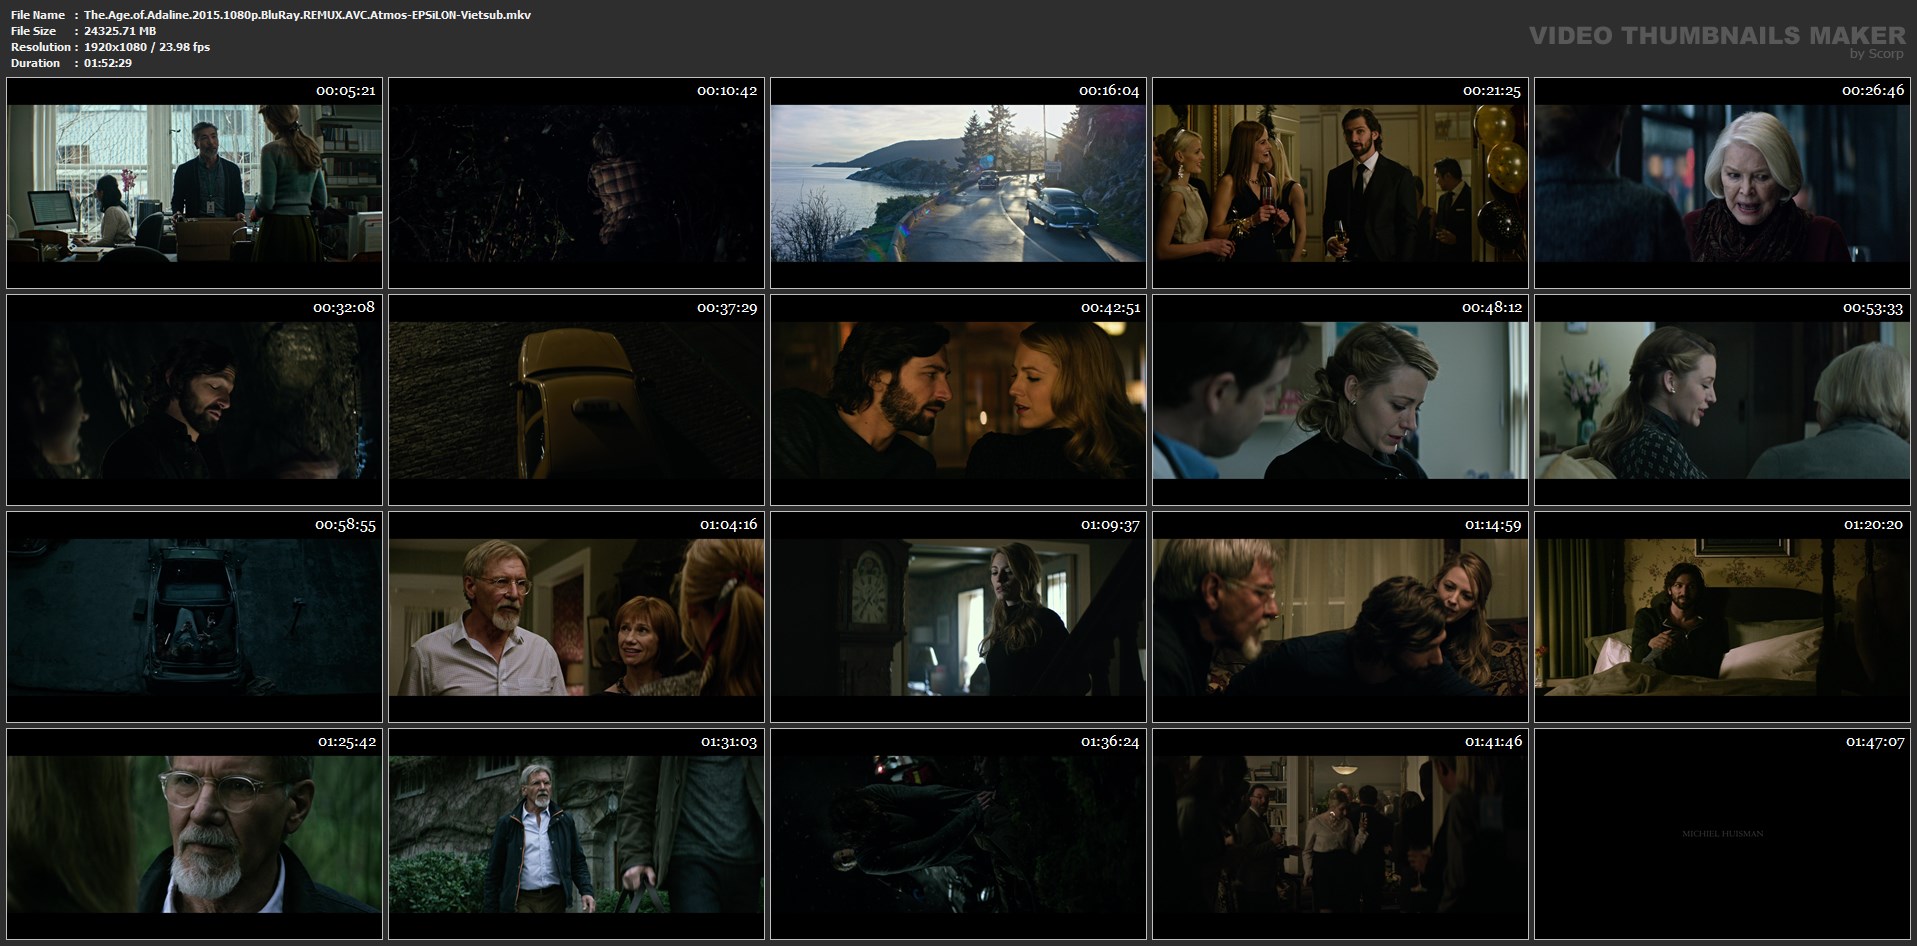Screen dimensions: 1917x946
Task: Select the thumbnail at 00:05:21
Action: pos(194,183)
